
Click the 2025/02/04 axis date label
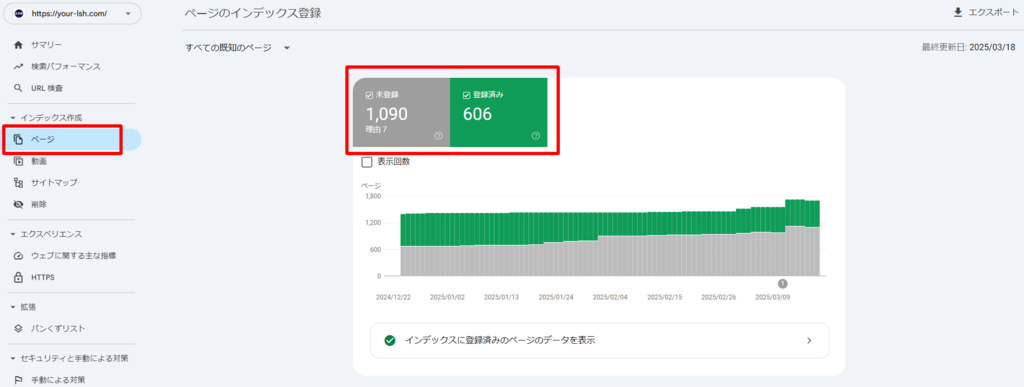[x=610, y=296]
